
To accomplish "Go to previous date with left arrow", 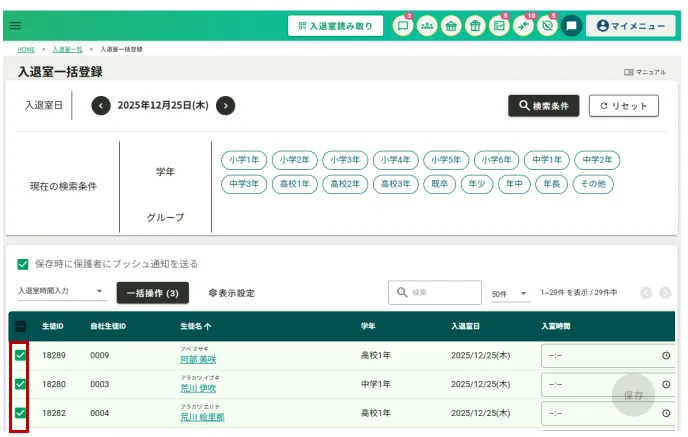I will point(101,105).
